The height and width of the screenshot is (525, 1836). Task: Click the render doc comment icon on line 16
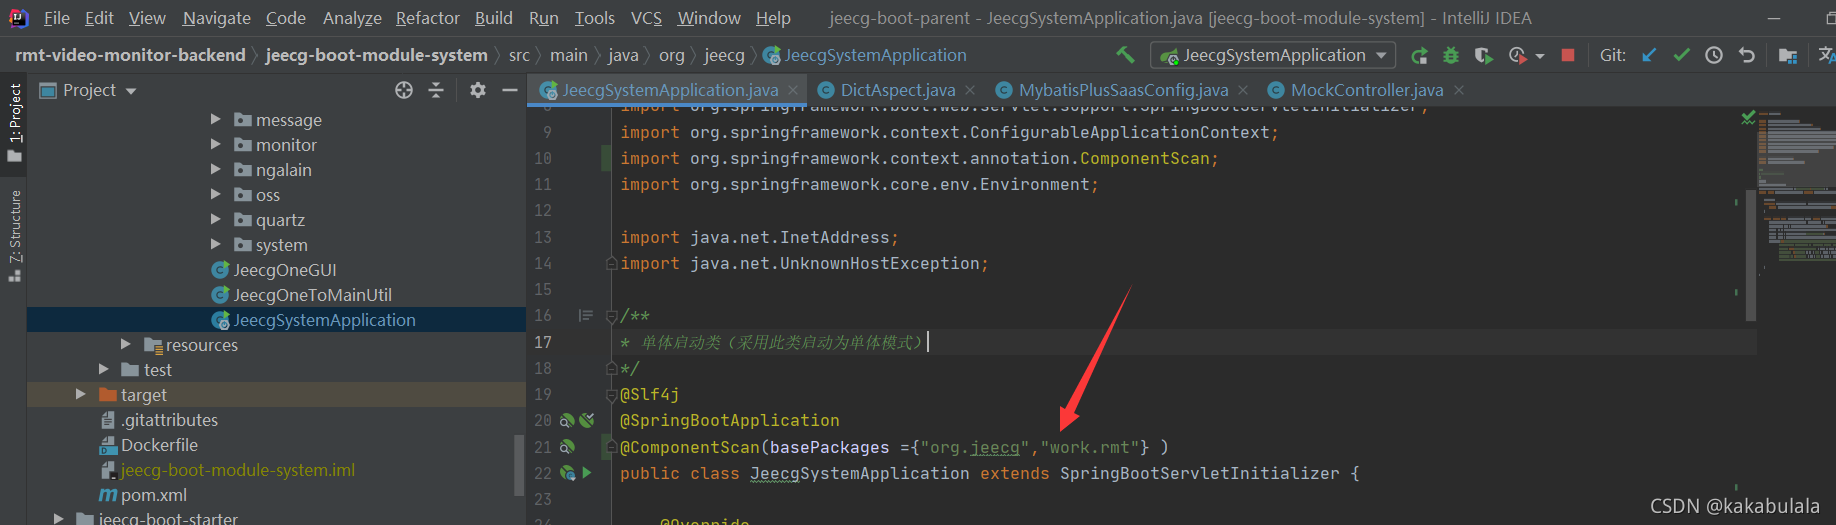click(x=586, y=316)
